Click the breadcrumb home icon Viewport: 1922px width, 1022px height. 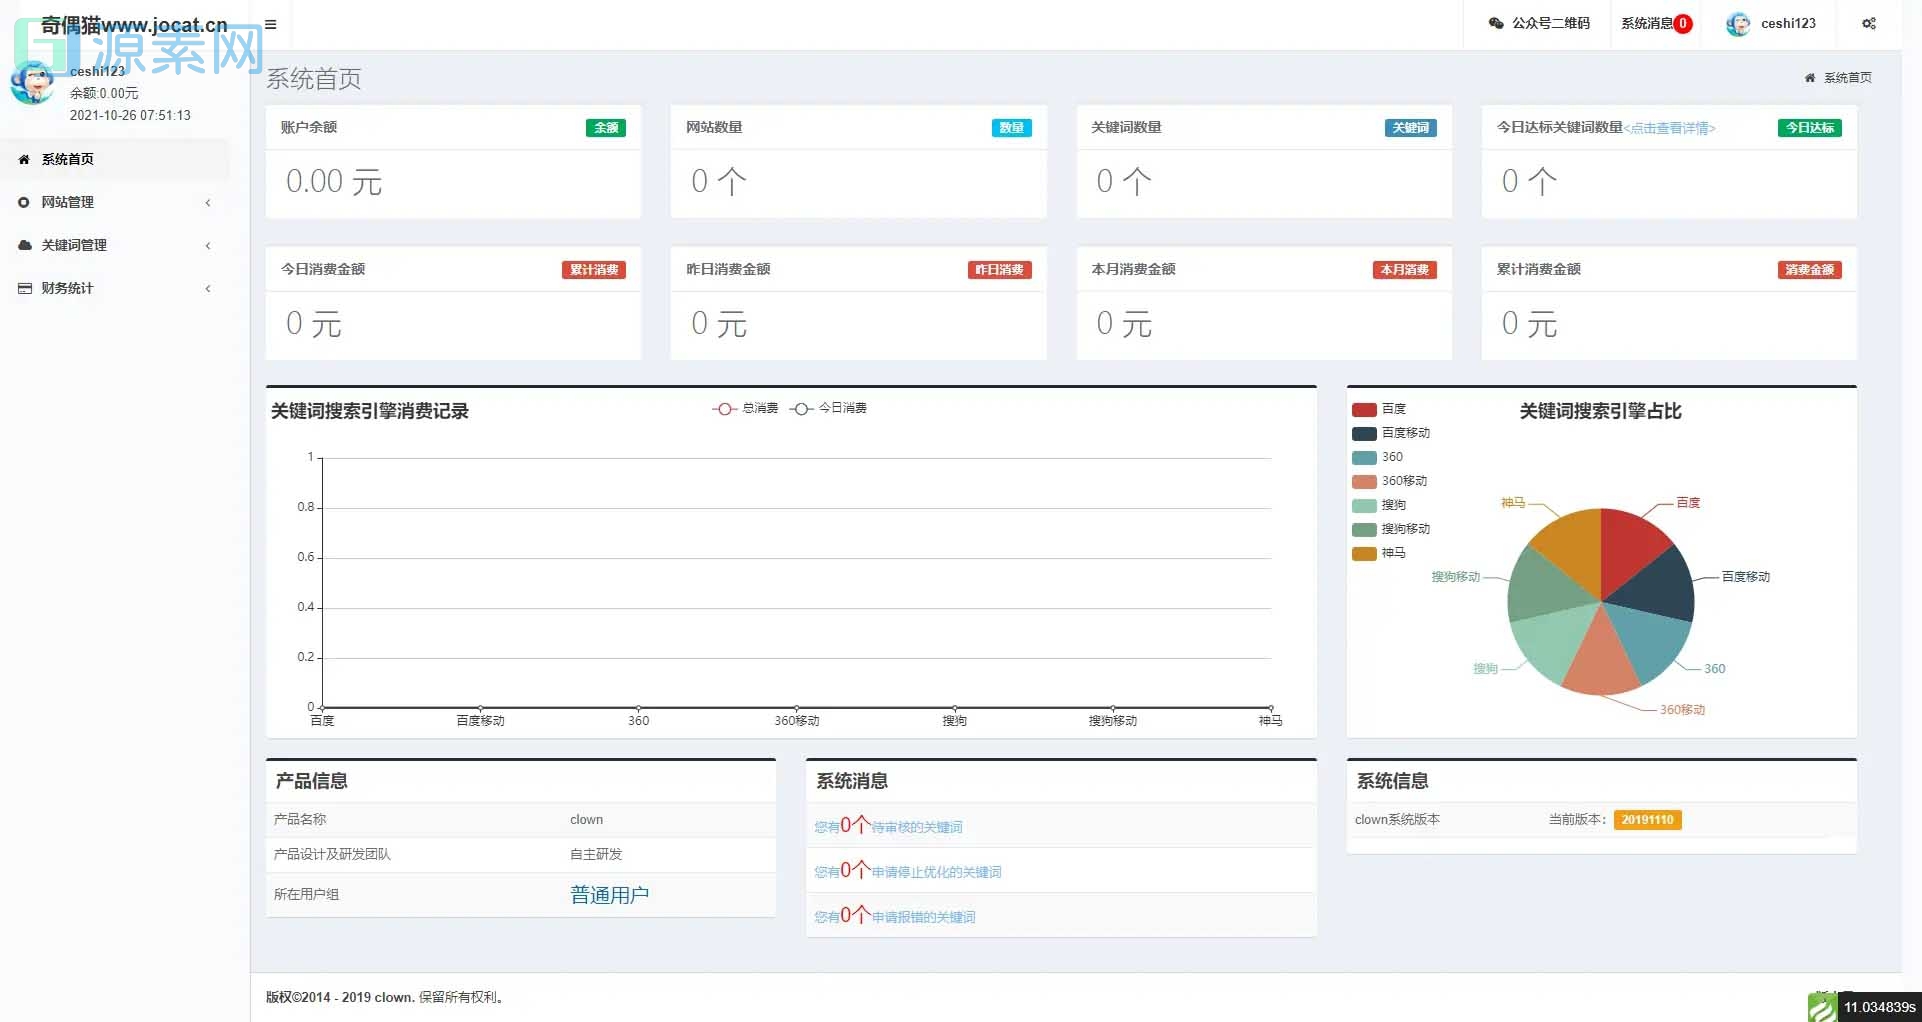(x=1808, y=78)
